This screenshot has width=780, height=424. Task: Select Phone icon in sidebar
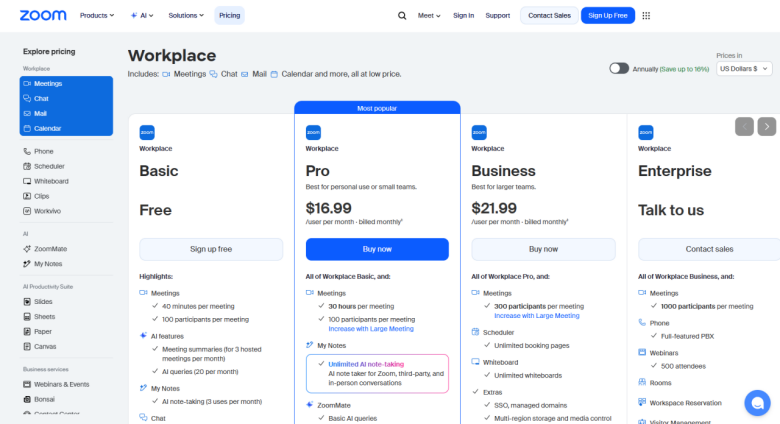click(x=27, y=151)
